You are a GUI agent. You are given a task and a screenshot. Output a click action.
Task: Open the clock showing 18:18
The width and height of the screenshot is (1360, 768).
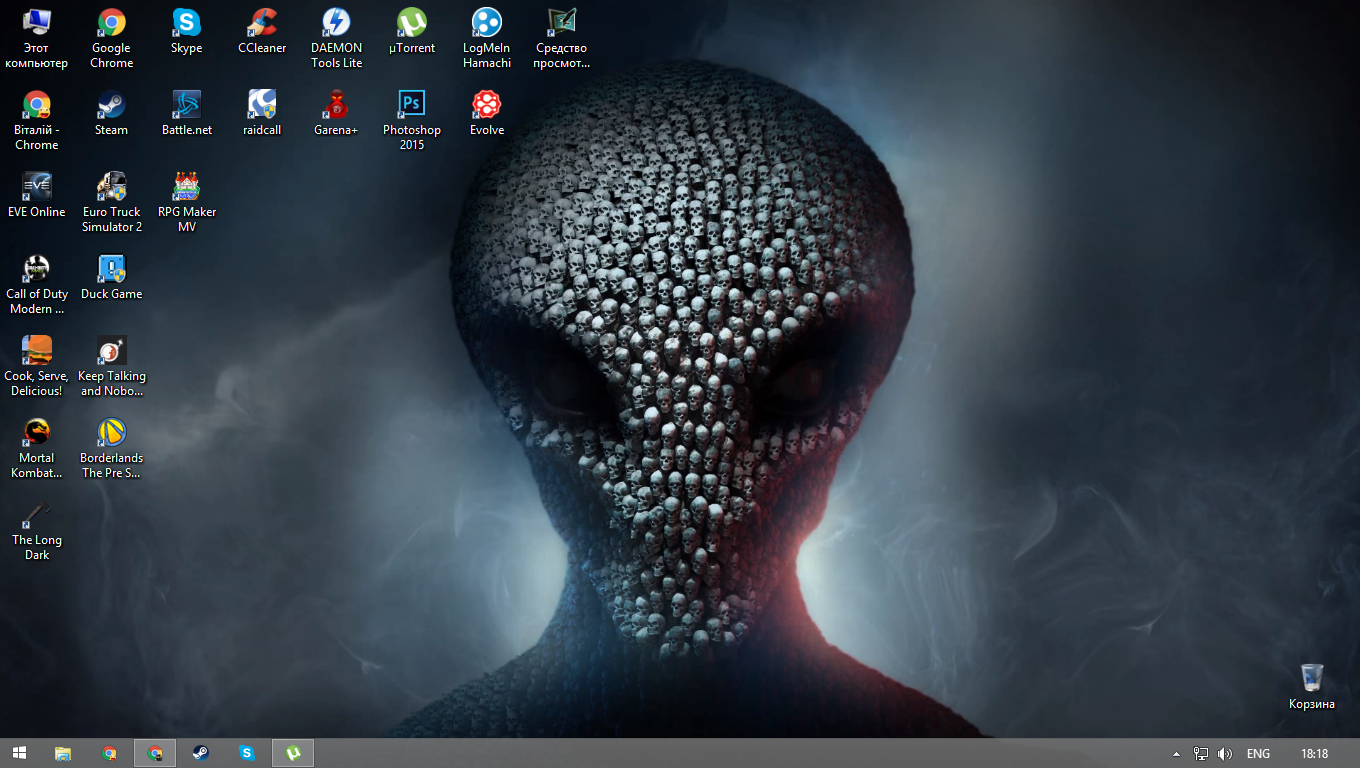[x=1315, y=754]
